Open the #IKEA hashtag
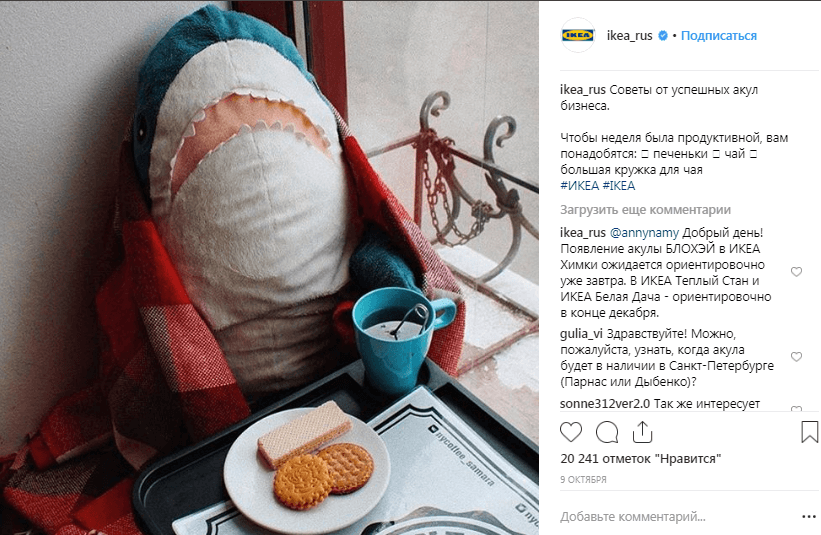The width and height of the screenshot is (821, 535). 618,185
